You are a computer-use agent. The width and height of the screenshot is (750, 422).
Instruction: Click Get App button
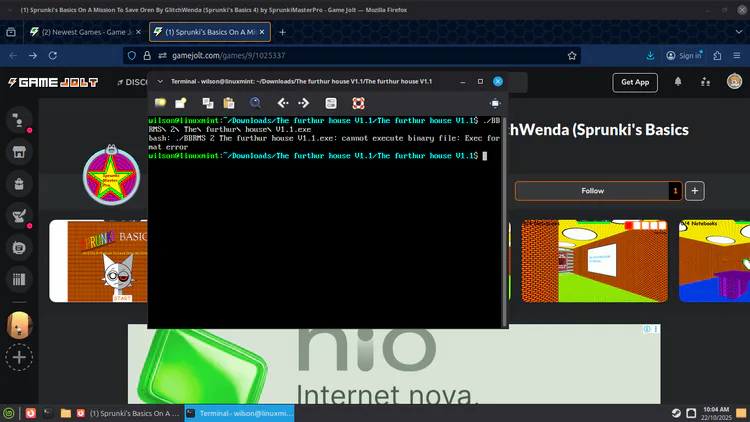point(635,82)
